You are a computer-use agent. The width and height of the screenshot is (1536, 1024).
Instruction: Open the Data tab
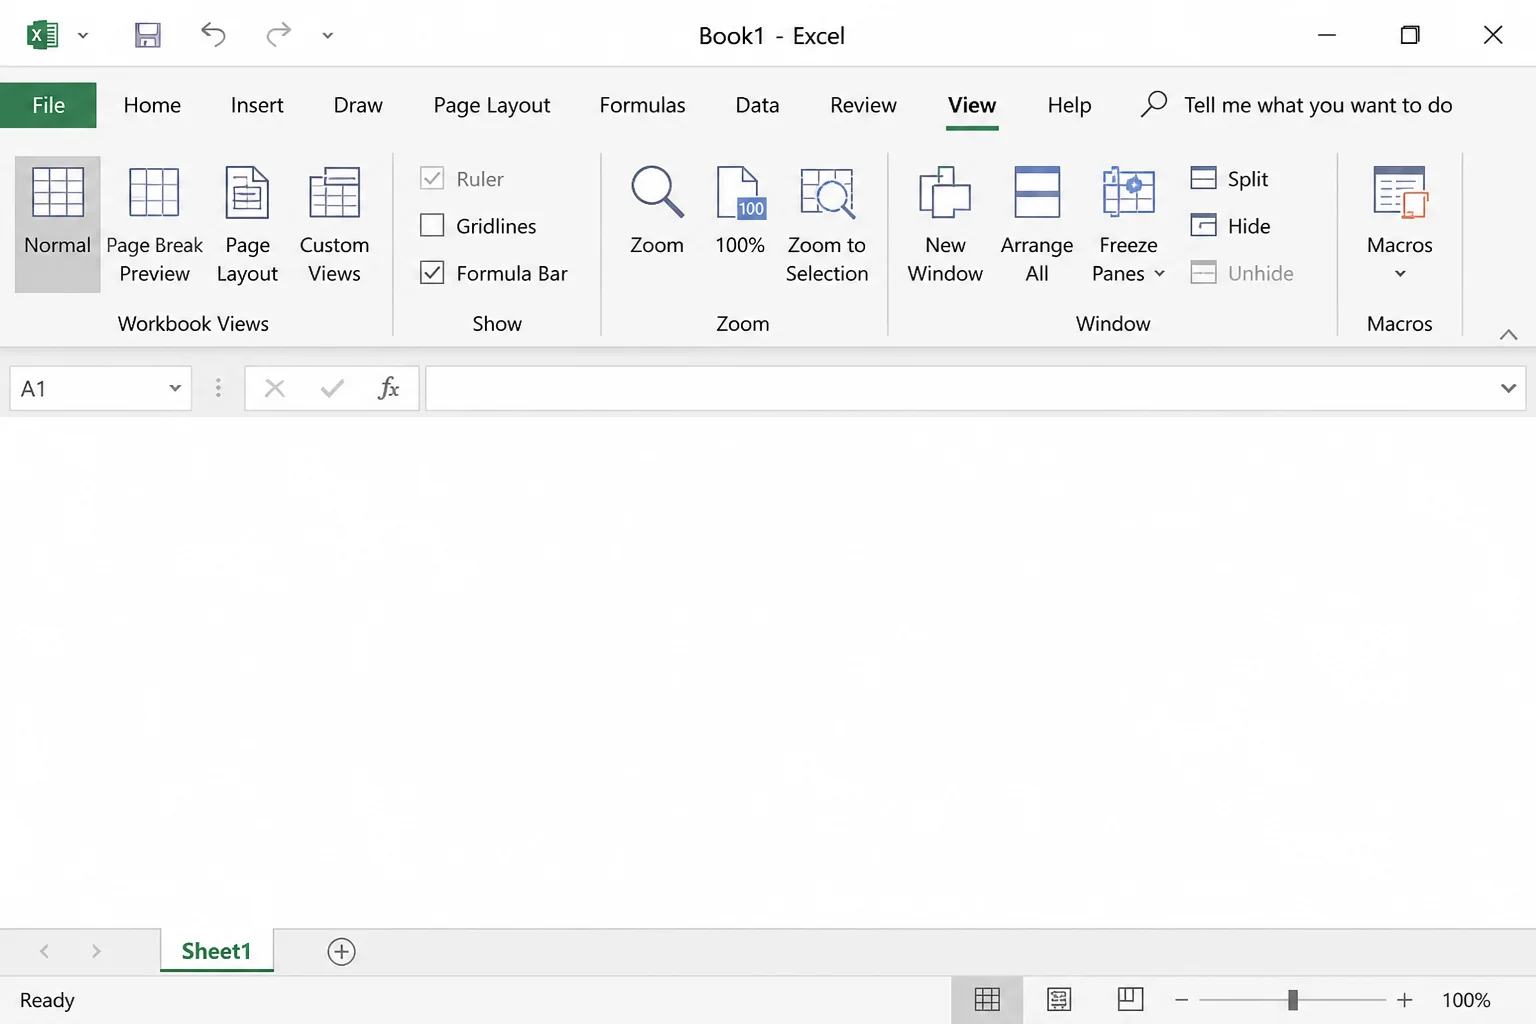click(757, 105)
